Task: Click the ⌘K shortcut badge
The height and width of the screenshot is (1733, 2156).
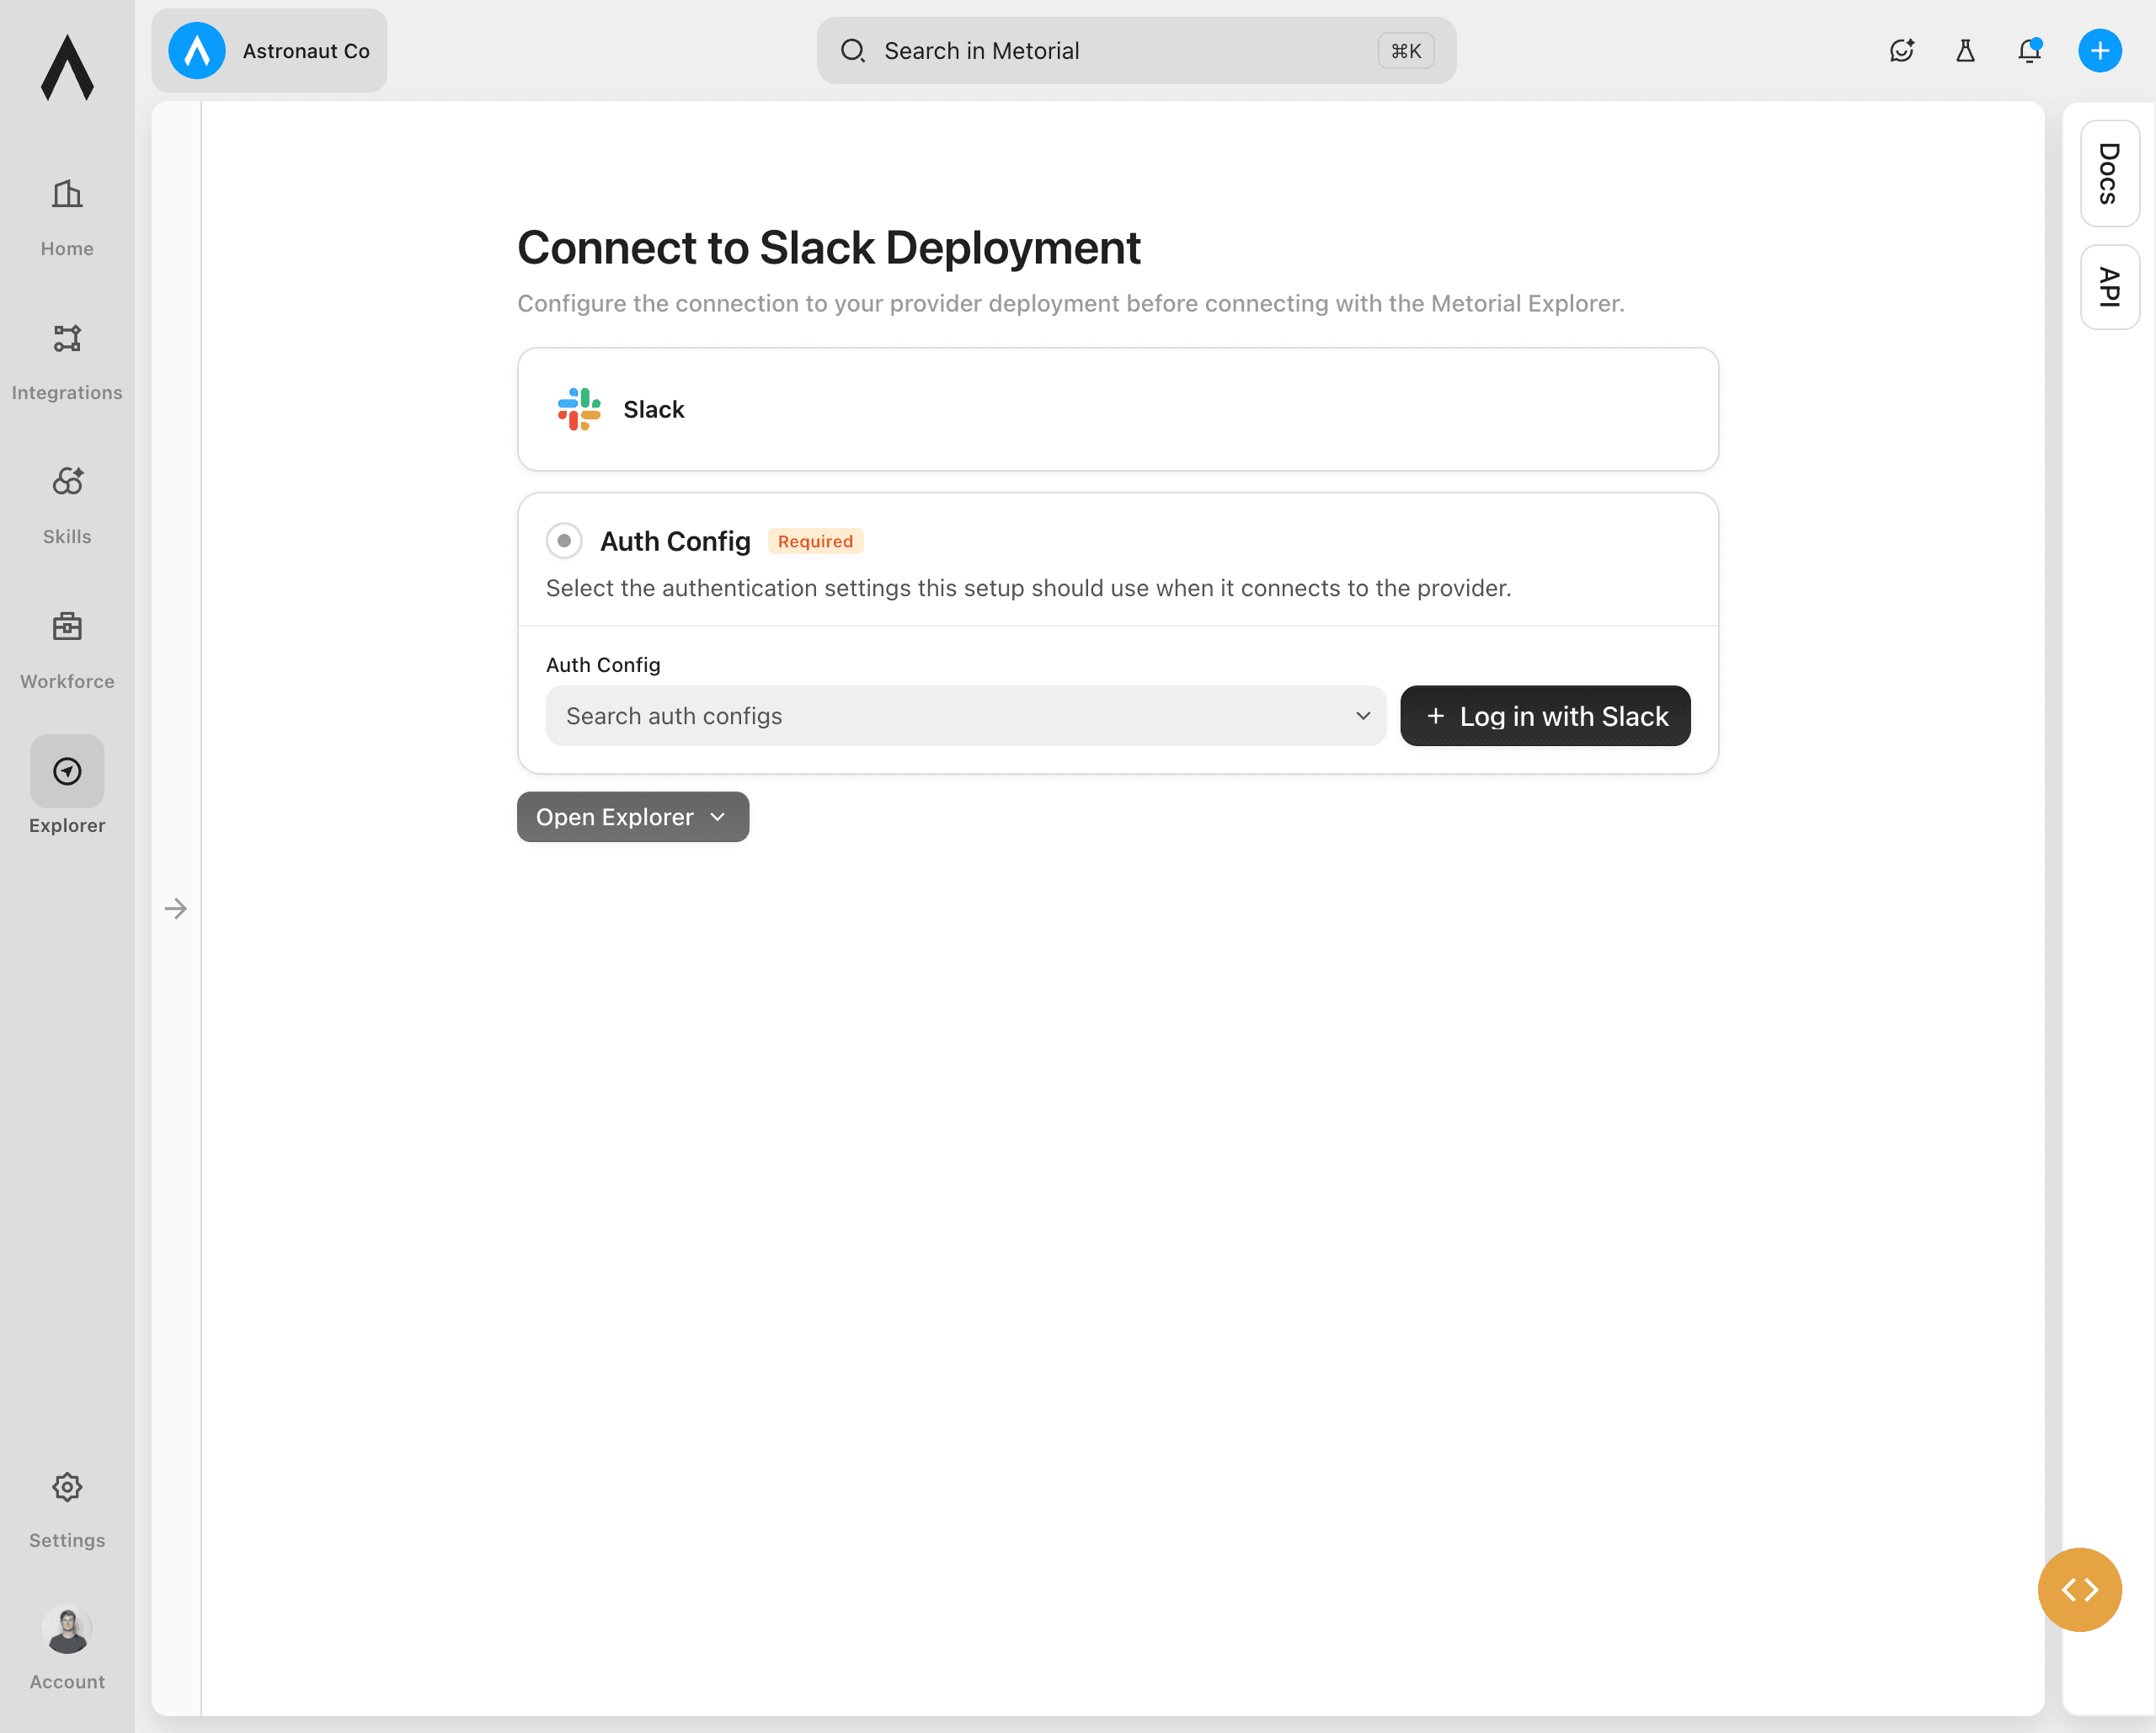Action: click(x=1405, y=51)
